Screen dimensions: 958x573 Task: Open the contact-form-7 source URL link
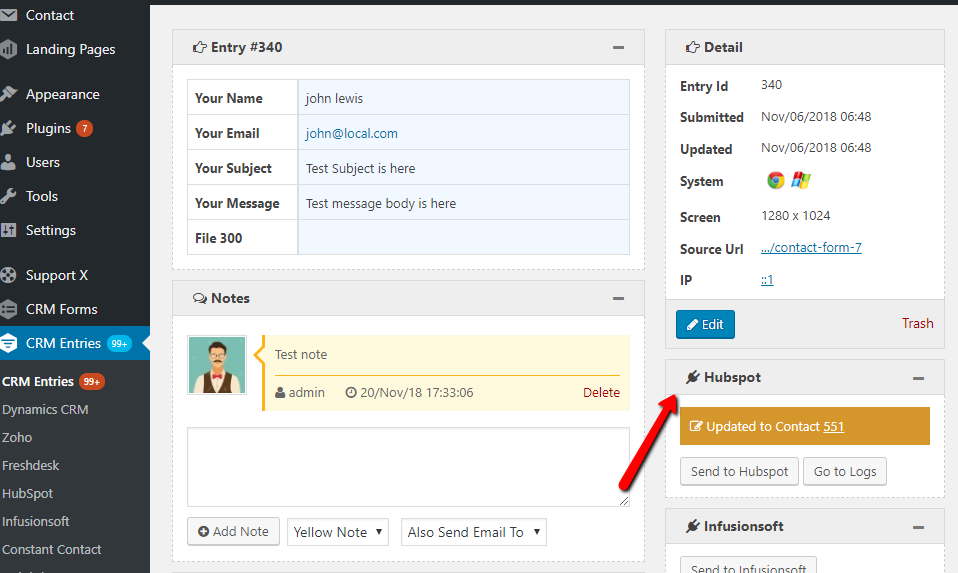click(811, 247)
